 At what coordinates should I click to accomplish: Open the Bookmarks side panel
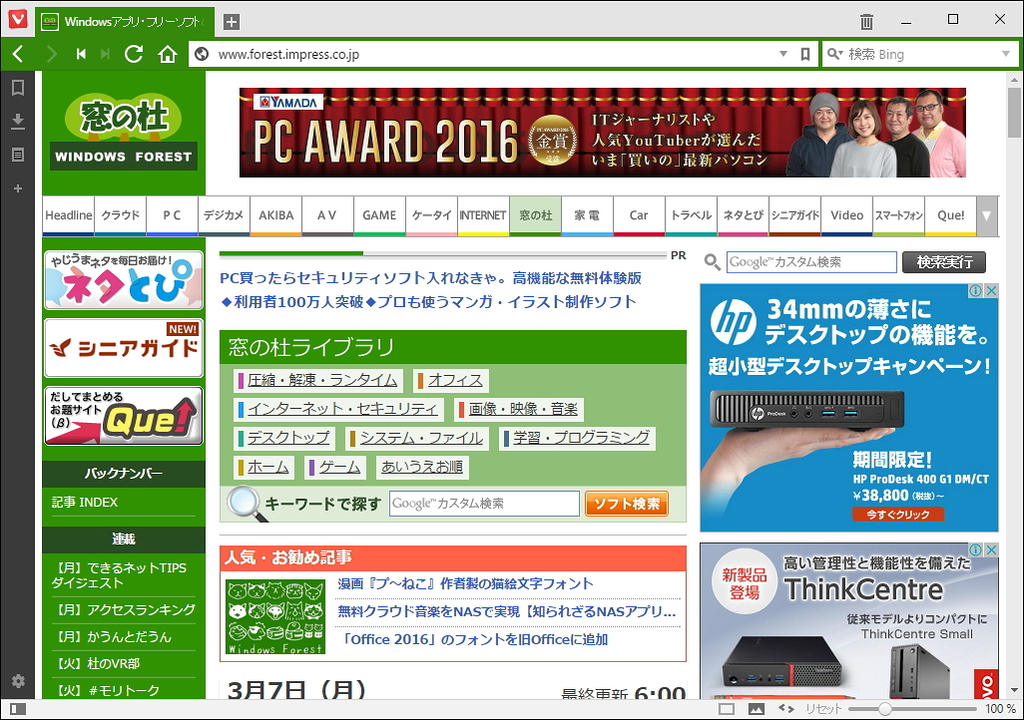pyautogui.click(x=18, y=88)
